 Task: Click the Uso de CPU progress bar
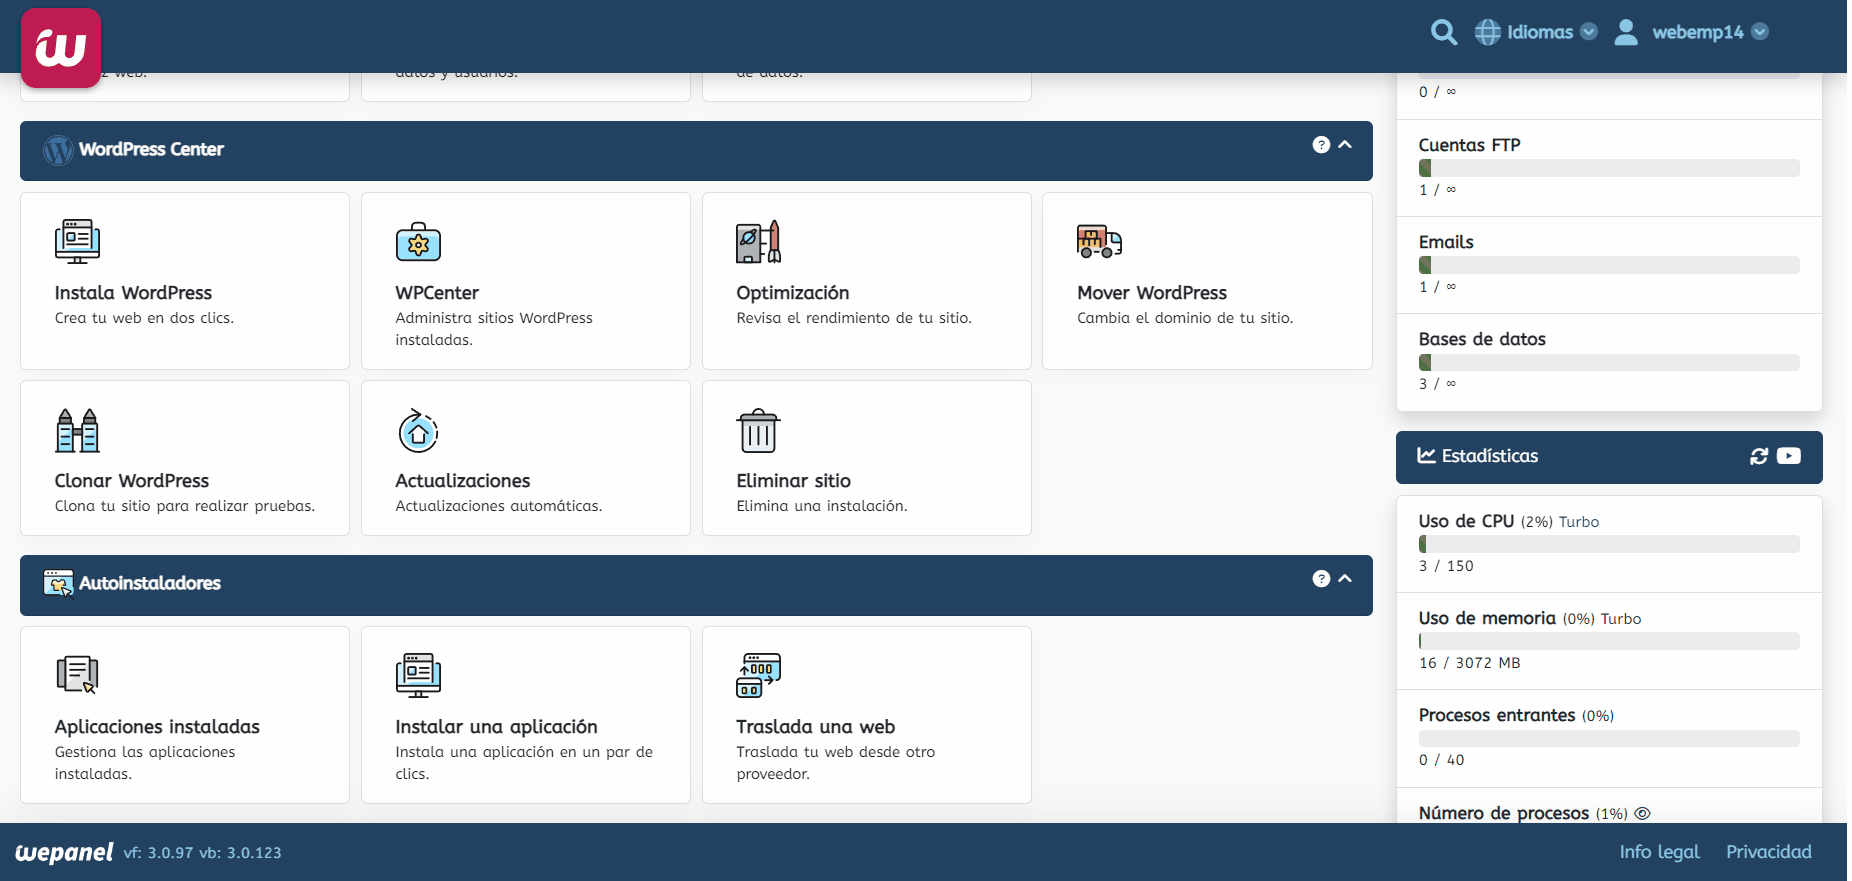[1608, 544]
